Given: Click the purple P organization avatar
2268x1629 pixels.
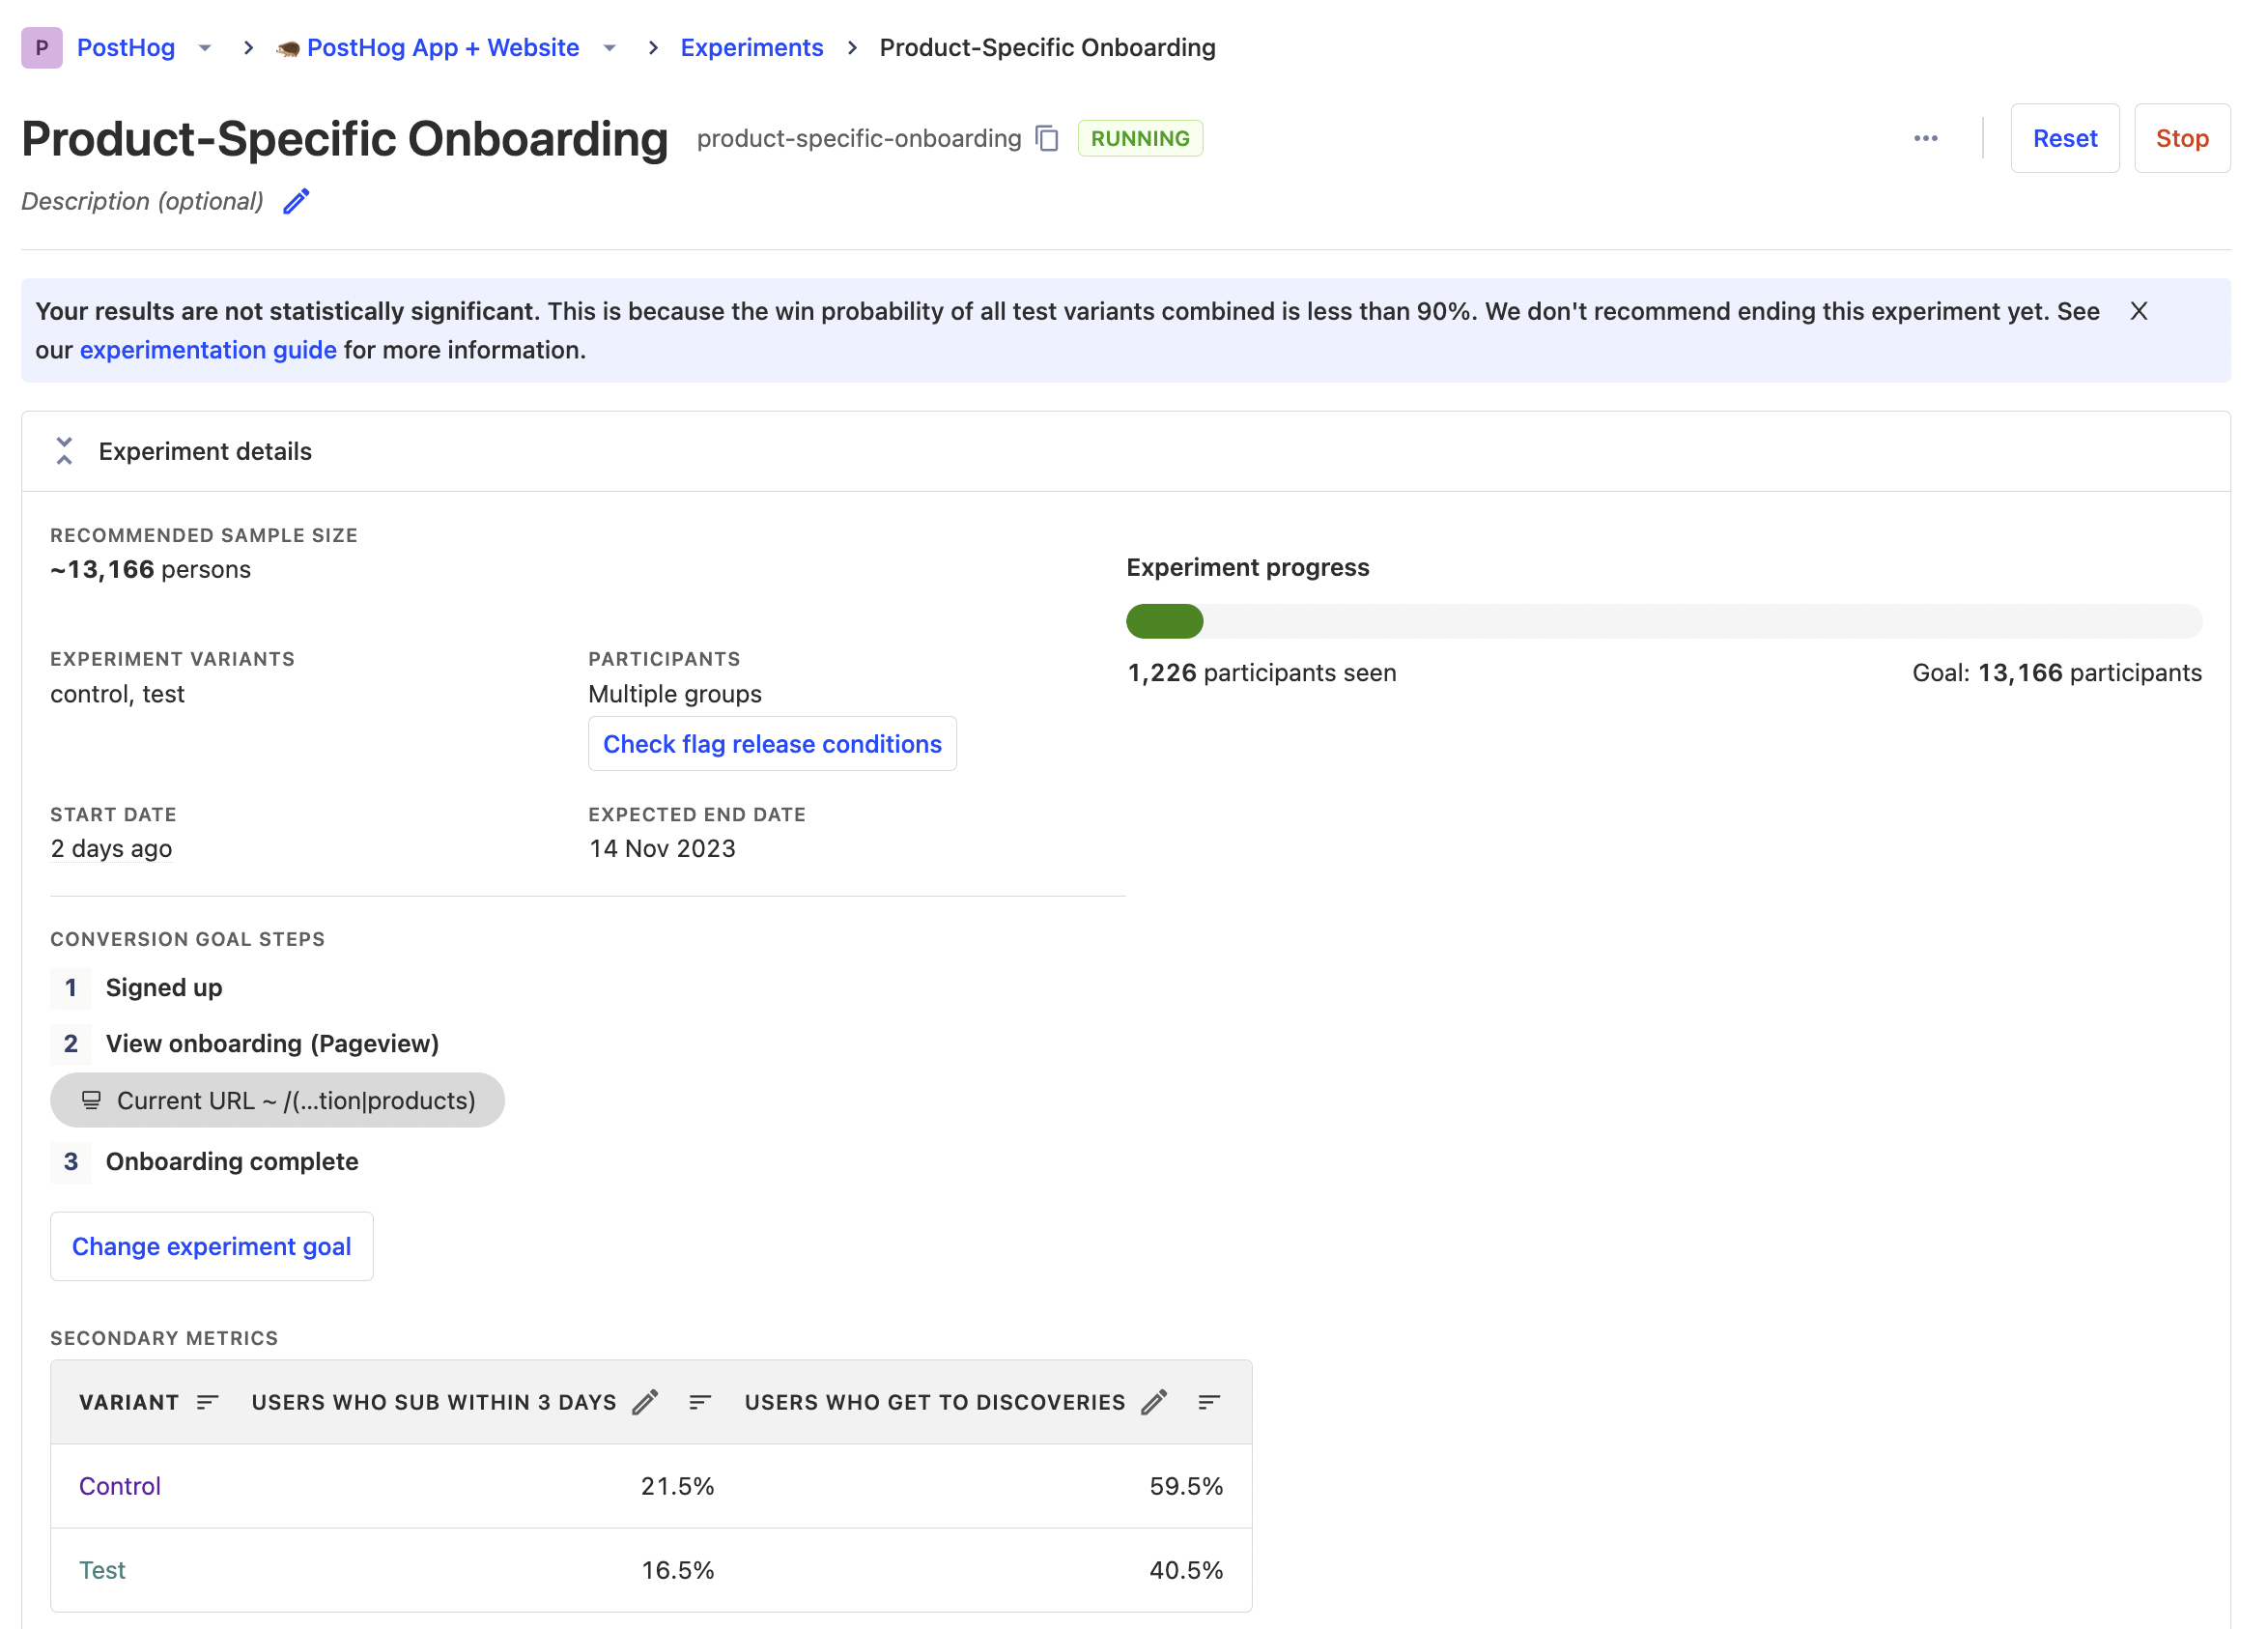Looking at the screenshot, I should [41, 47].
